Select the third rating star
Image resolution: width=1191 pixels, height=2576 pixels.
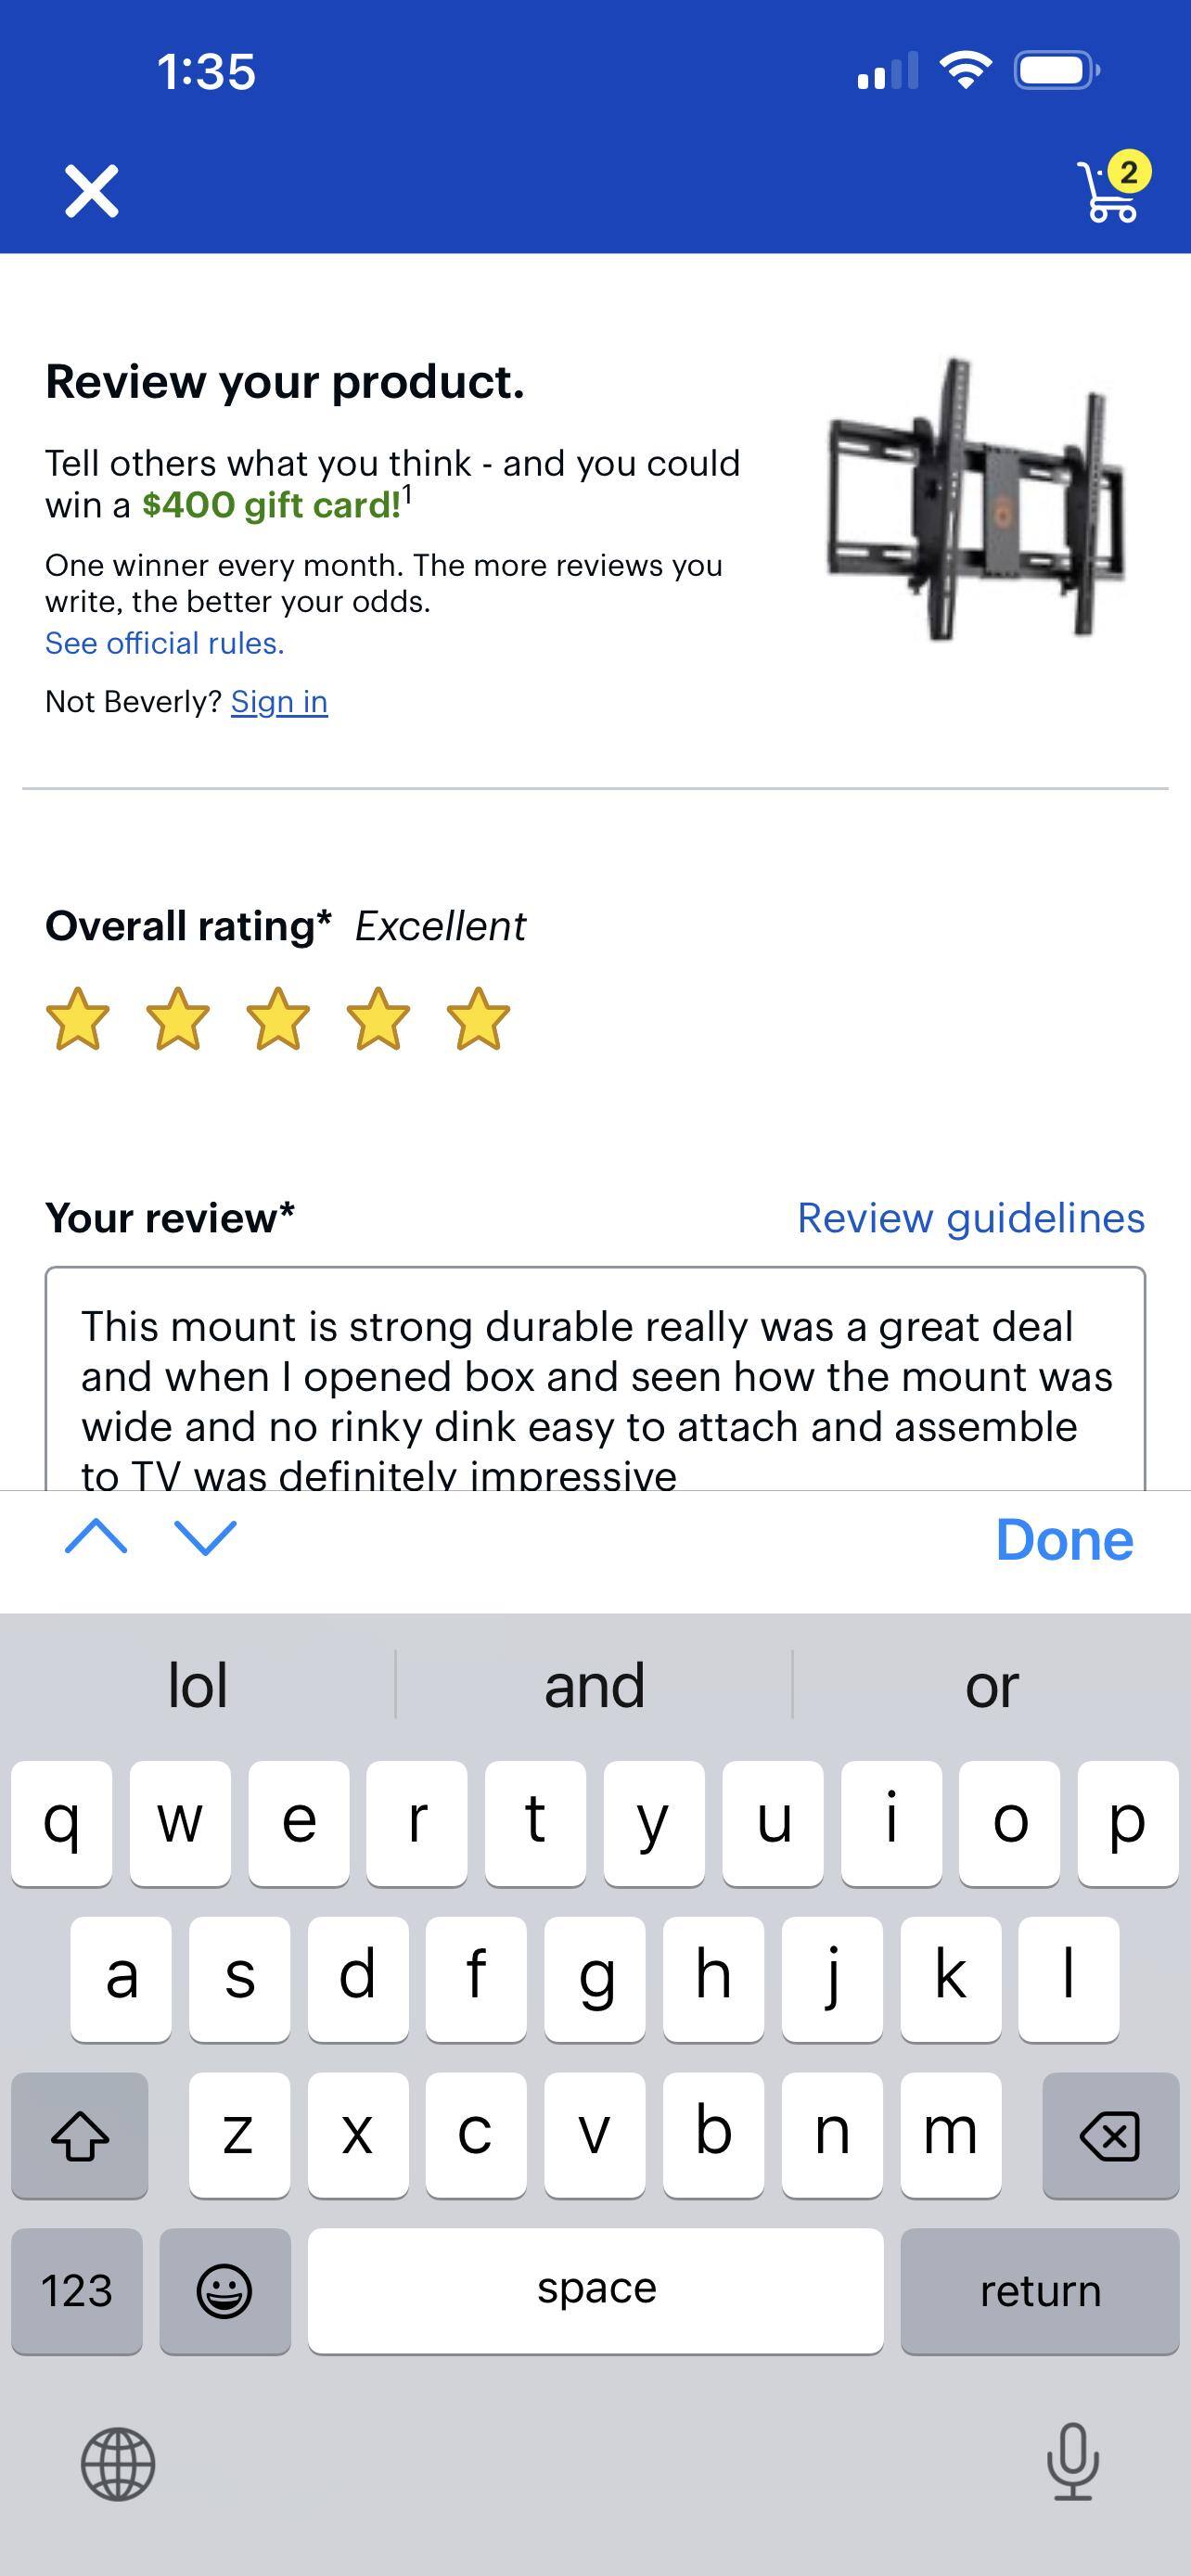click(x=279, y=1018)
